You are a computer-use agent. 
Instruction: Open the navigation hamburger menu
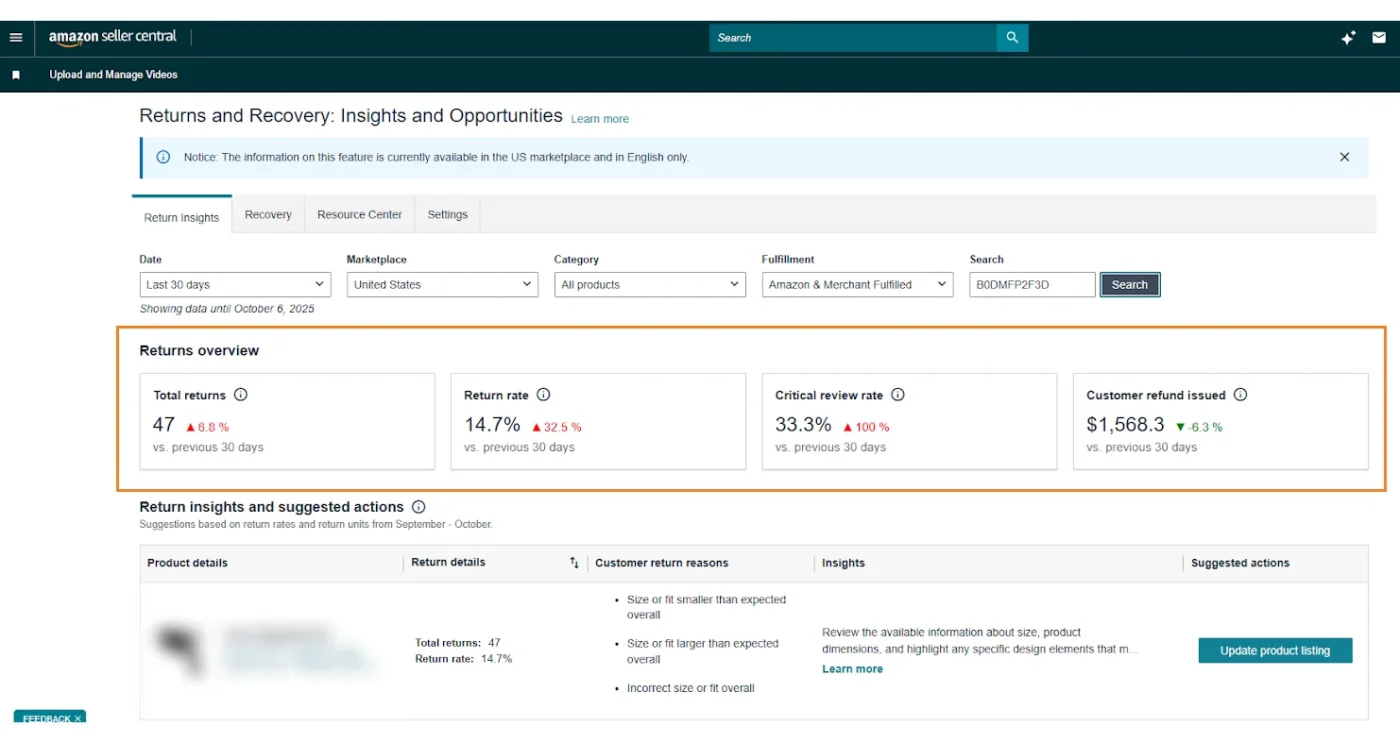(15, 37)
